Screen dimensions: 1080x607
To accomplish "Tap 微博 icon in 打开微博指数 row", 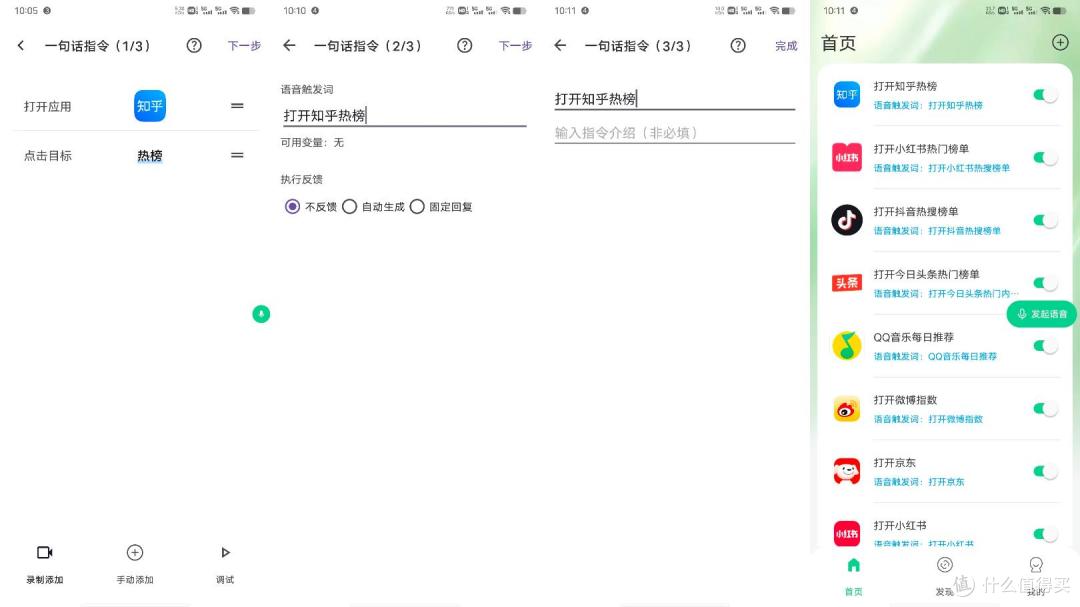I will click(x=847, y=409).
